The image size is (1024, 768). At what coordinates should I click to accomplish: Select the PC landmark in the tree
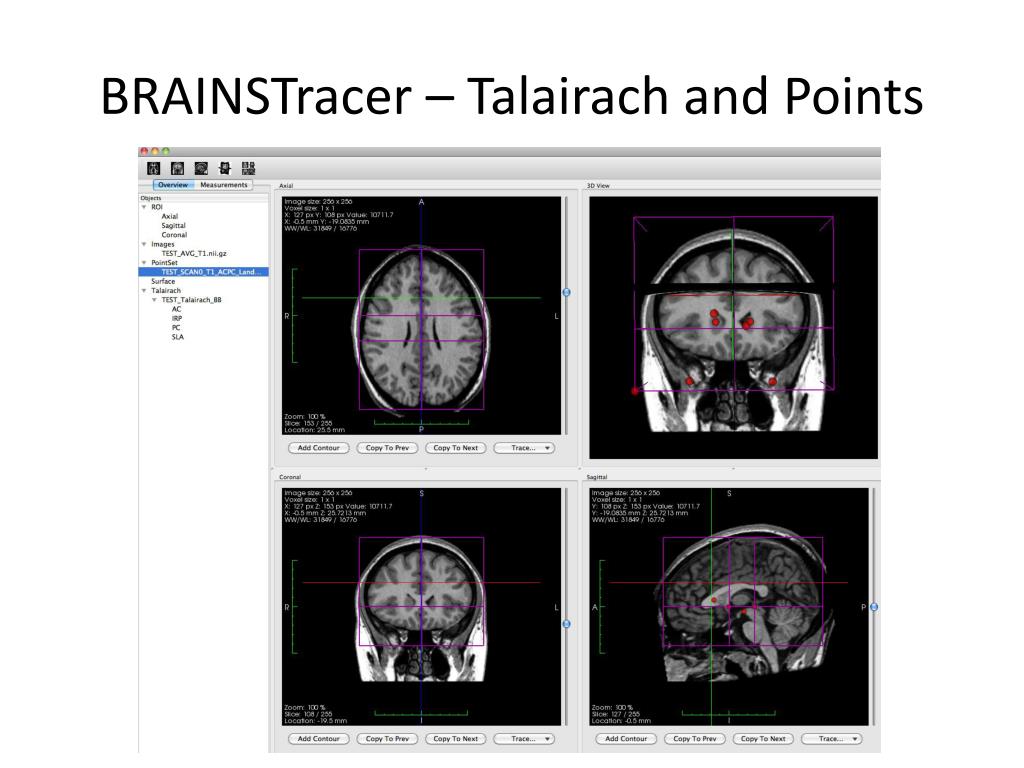coord(176,328)
